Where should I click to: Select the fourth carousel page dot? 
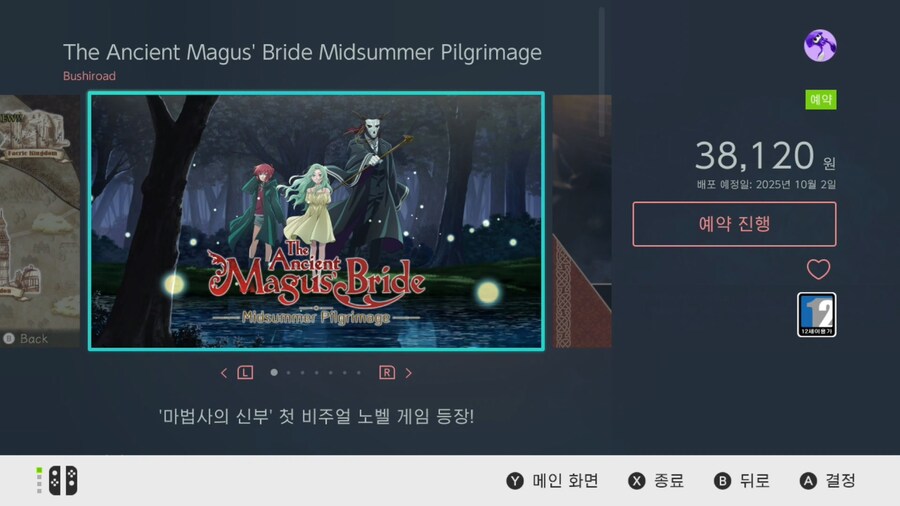[x=317, y=373]
